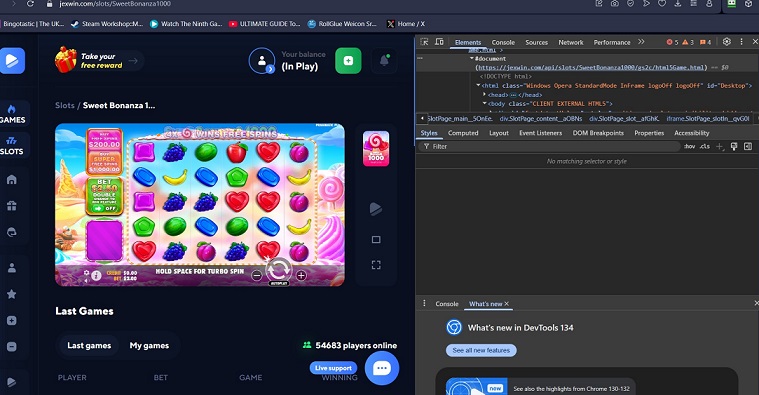Click the green deposit plus button

(348, 61)
